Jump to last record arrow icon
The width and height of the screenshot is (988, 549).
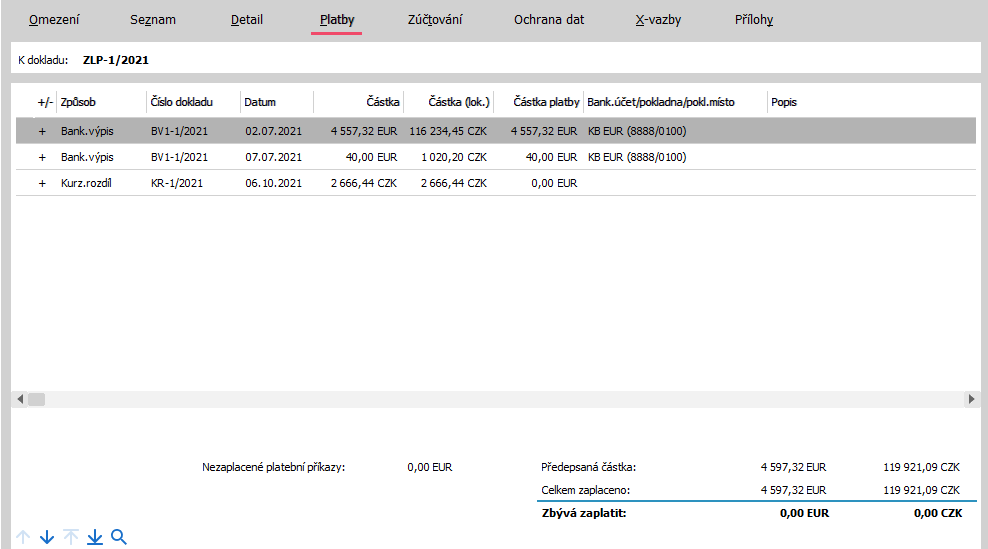pyautogui.click(x=95, y=537)
